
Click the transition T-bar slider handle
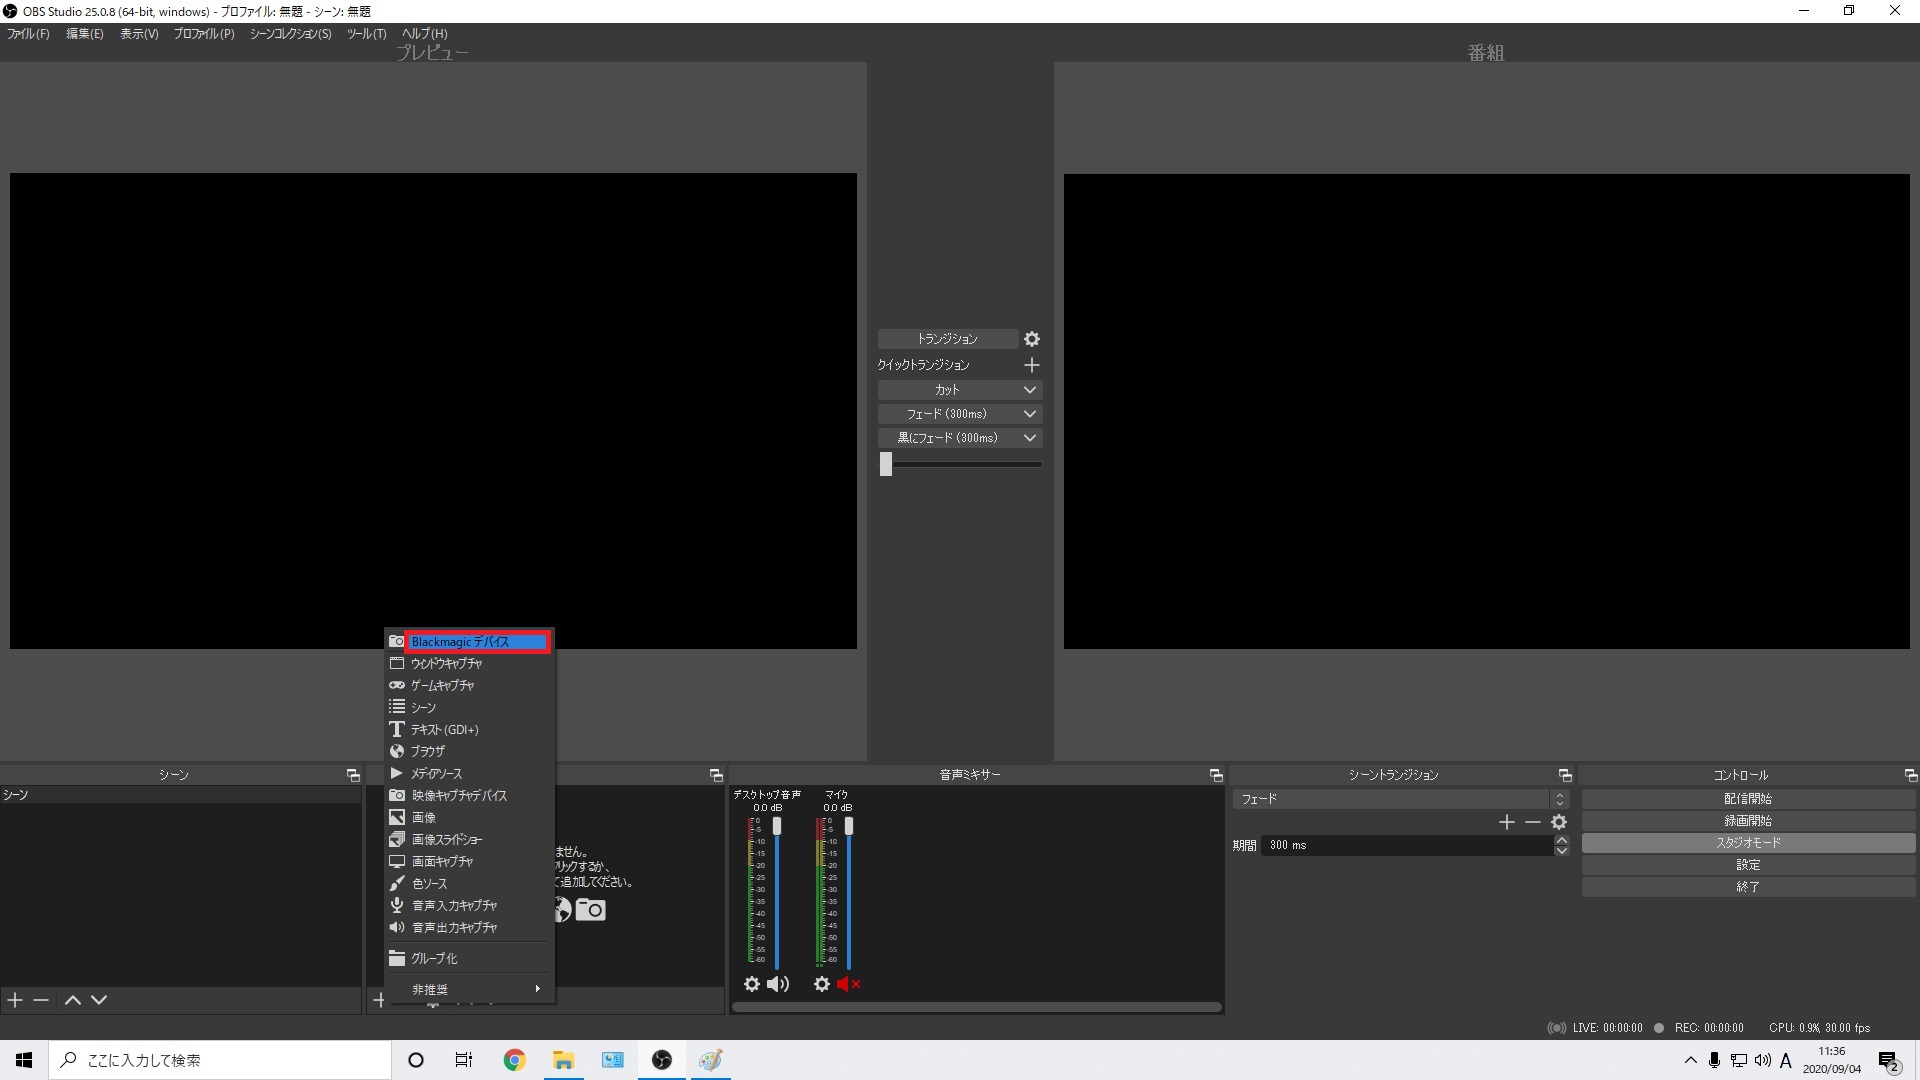(x=886, y=464)
